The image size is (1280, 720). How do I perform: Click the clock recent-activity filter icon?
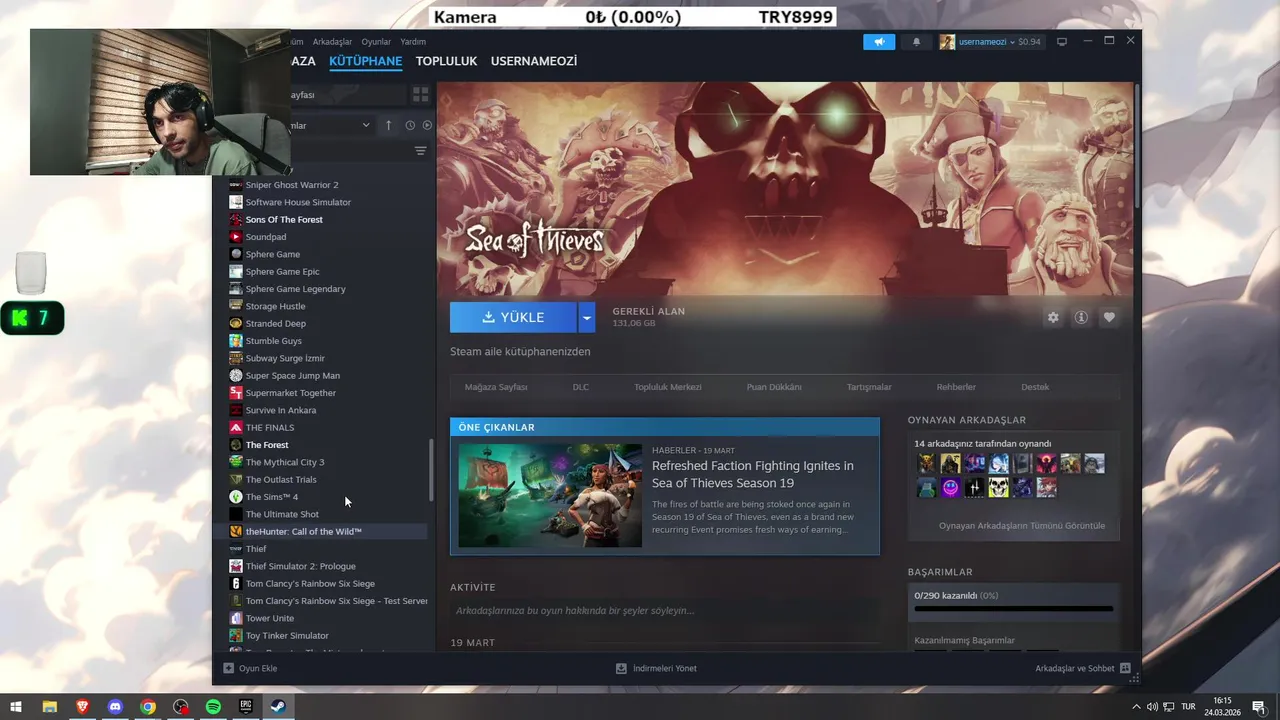410,125
